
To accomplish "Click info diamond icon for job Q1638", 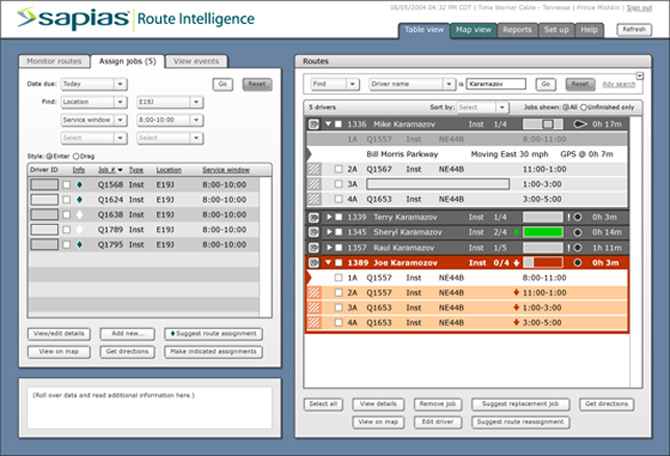I will [79, 215].
